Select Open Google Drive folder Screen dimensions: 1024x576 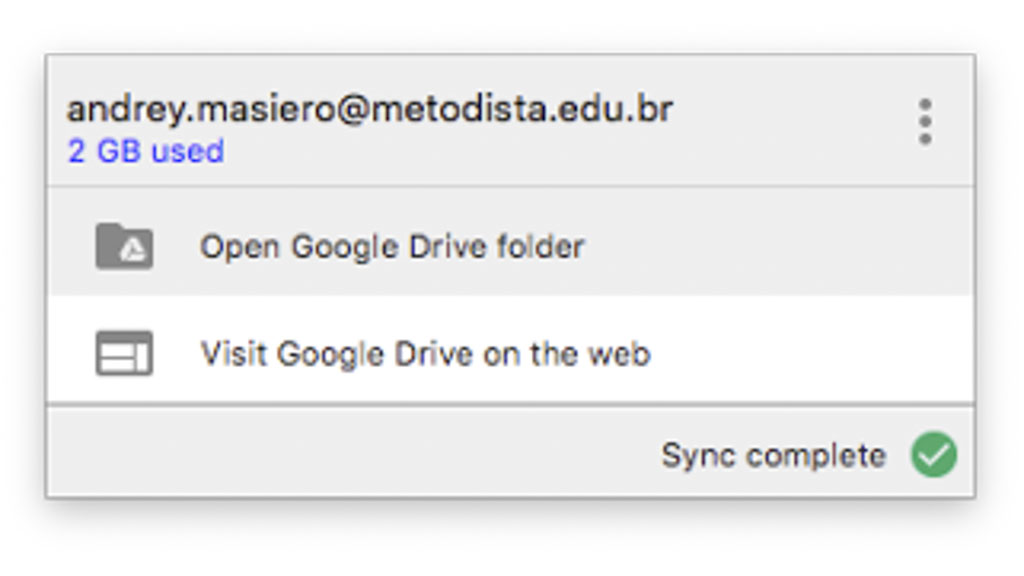tap(391, 246)
